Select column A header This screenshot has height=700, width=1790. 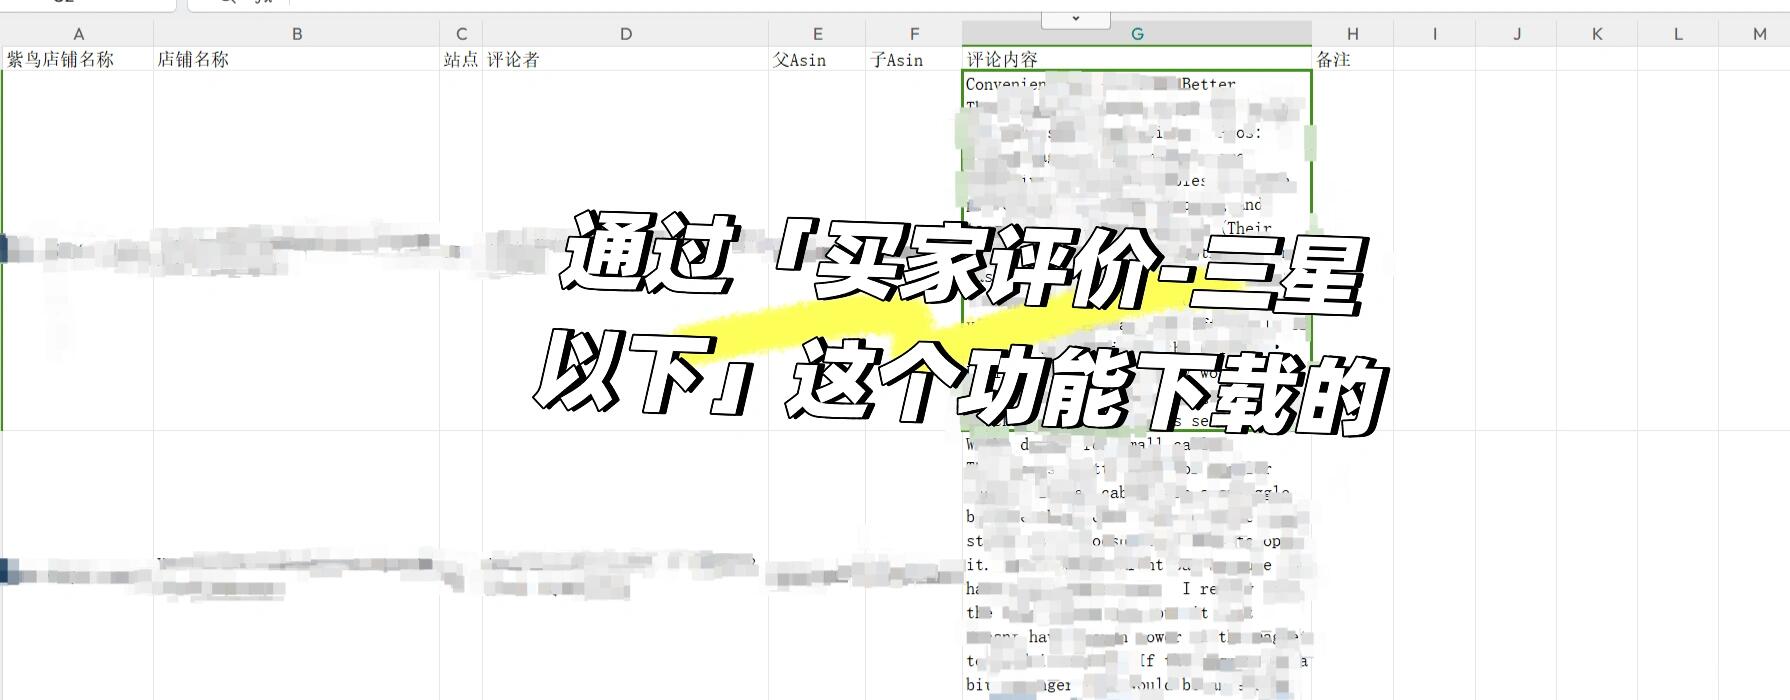(x=78, y=34)
